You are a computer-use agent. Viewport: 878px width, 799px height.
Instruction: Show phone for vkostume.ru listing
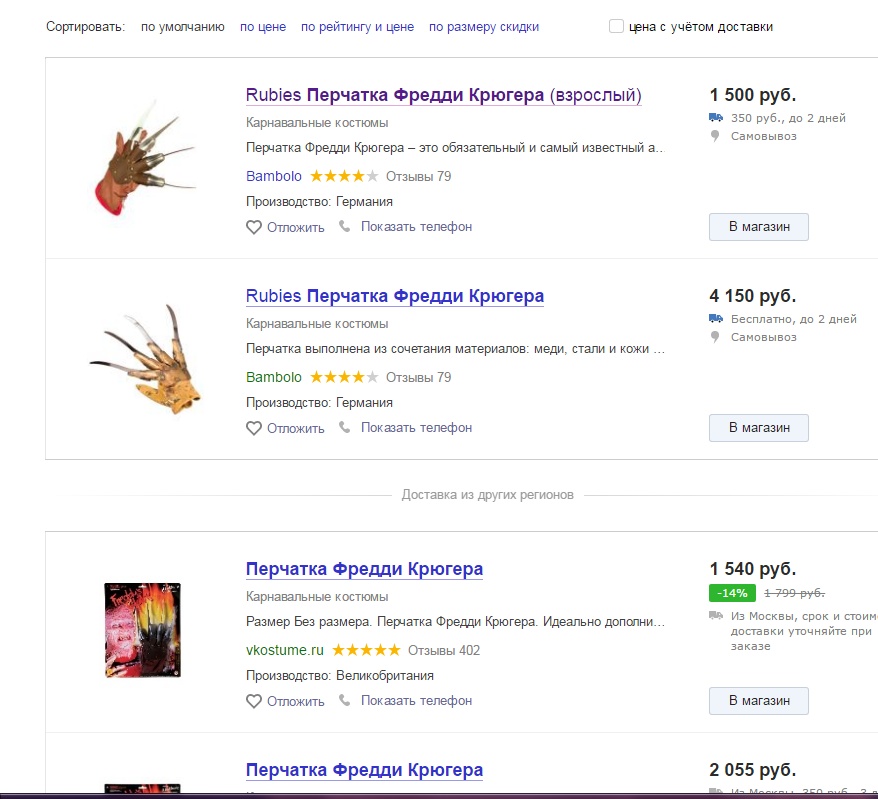click(x=416, y=700)
